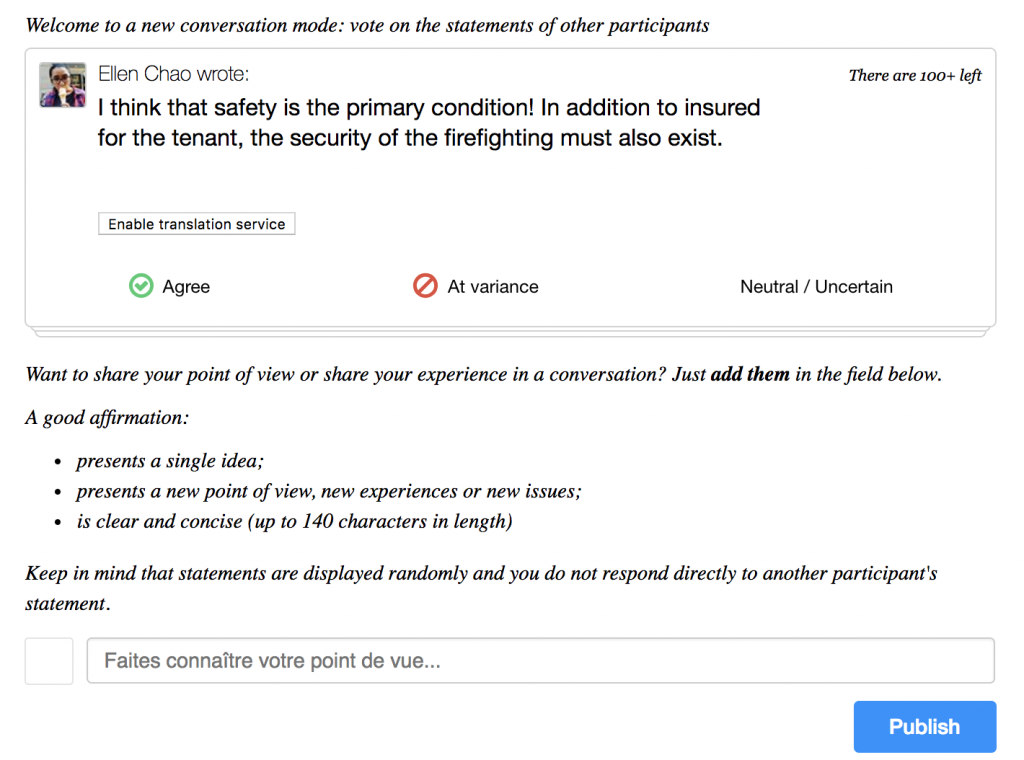
Task: Click the empty user avatar box beside the input
Action: (x=49, y=661)
